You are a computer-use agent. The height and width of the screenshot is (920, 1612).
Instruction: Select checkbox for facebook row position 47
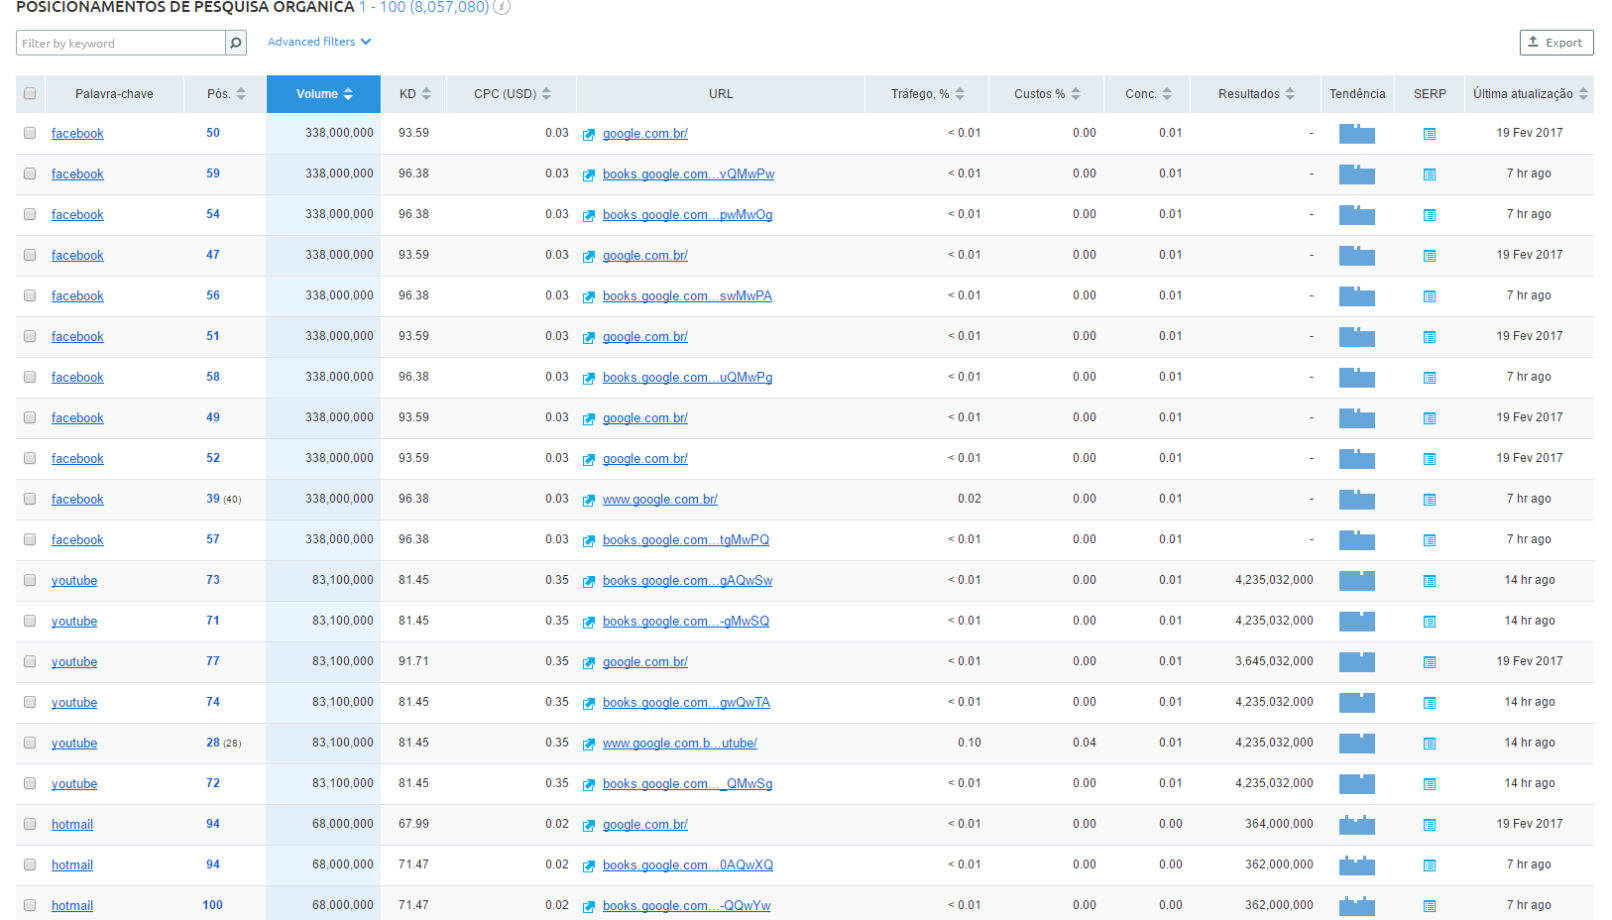pyautogui.click(x=30, y=255)
